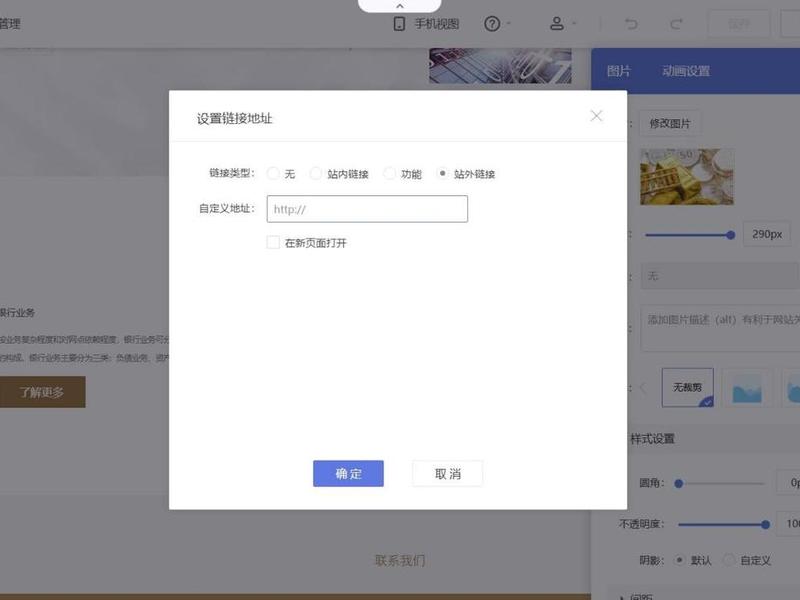Click the 添加图片描述 alt text area
Screen dimensions: 800x600
pos(719,328)
